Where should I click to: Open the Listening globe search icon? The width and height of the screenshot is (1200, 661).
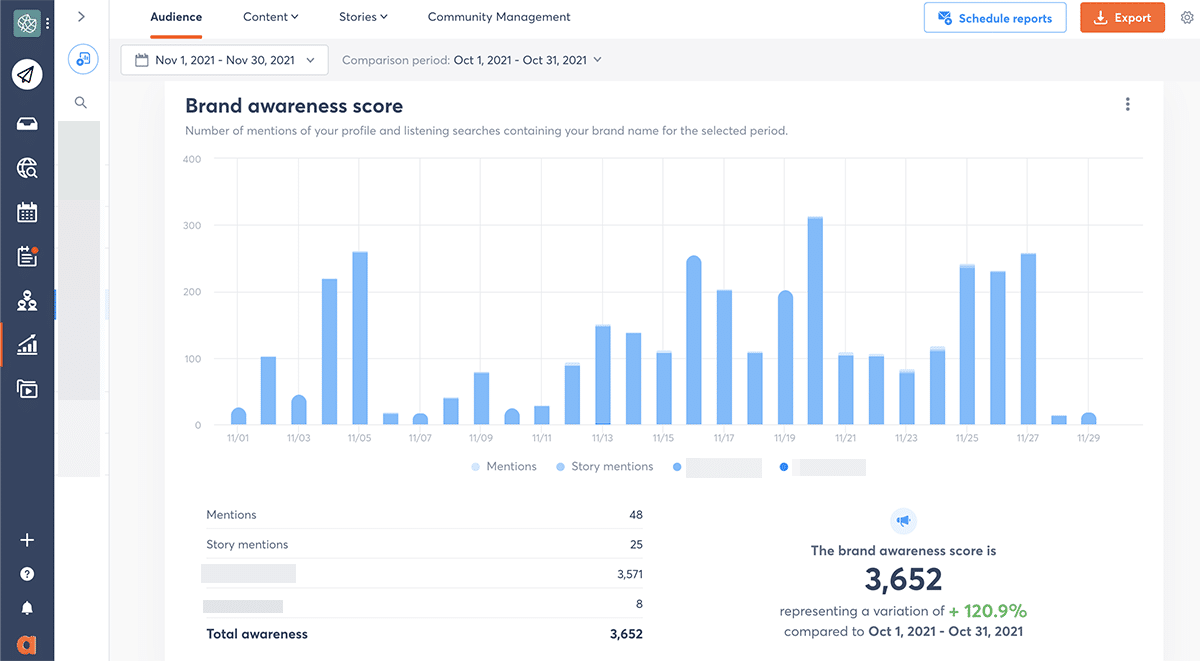[x=27, y=168]
